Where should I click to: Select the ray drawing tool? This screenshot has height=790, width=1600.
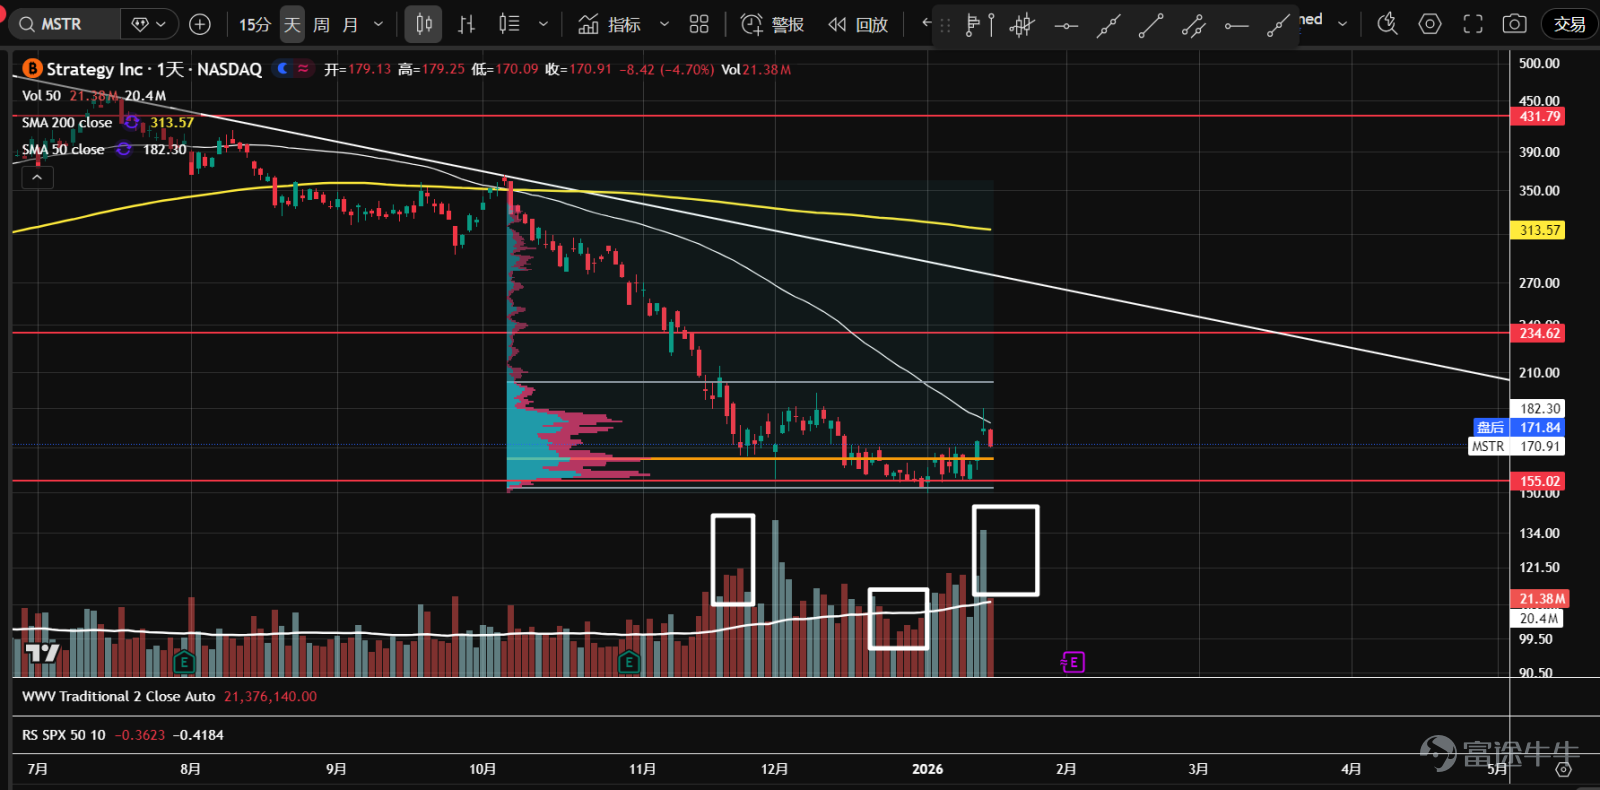click(x=1278, y=26)
